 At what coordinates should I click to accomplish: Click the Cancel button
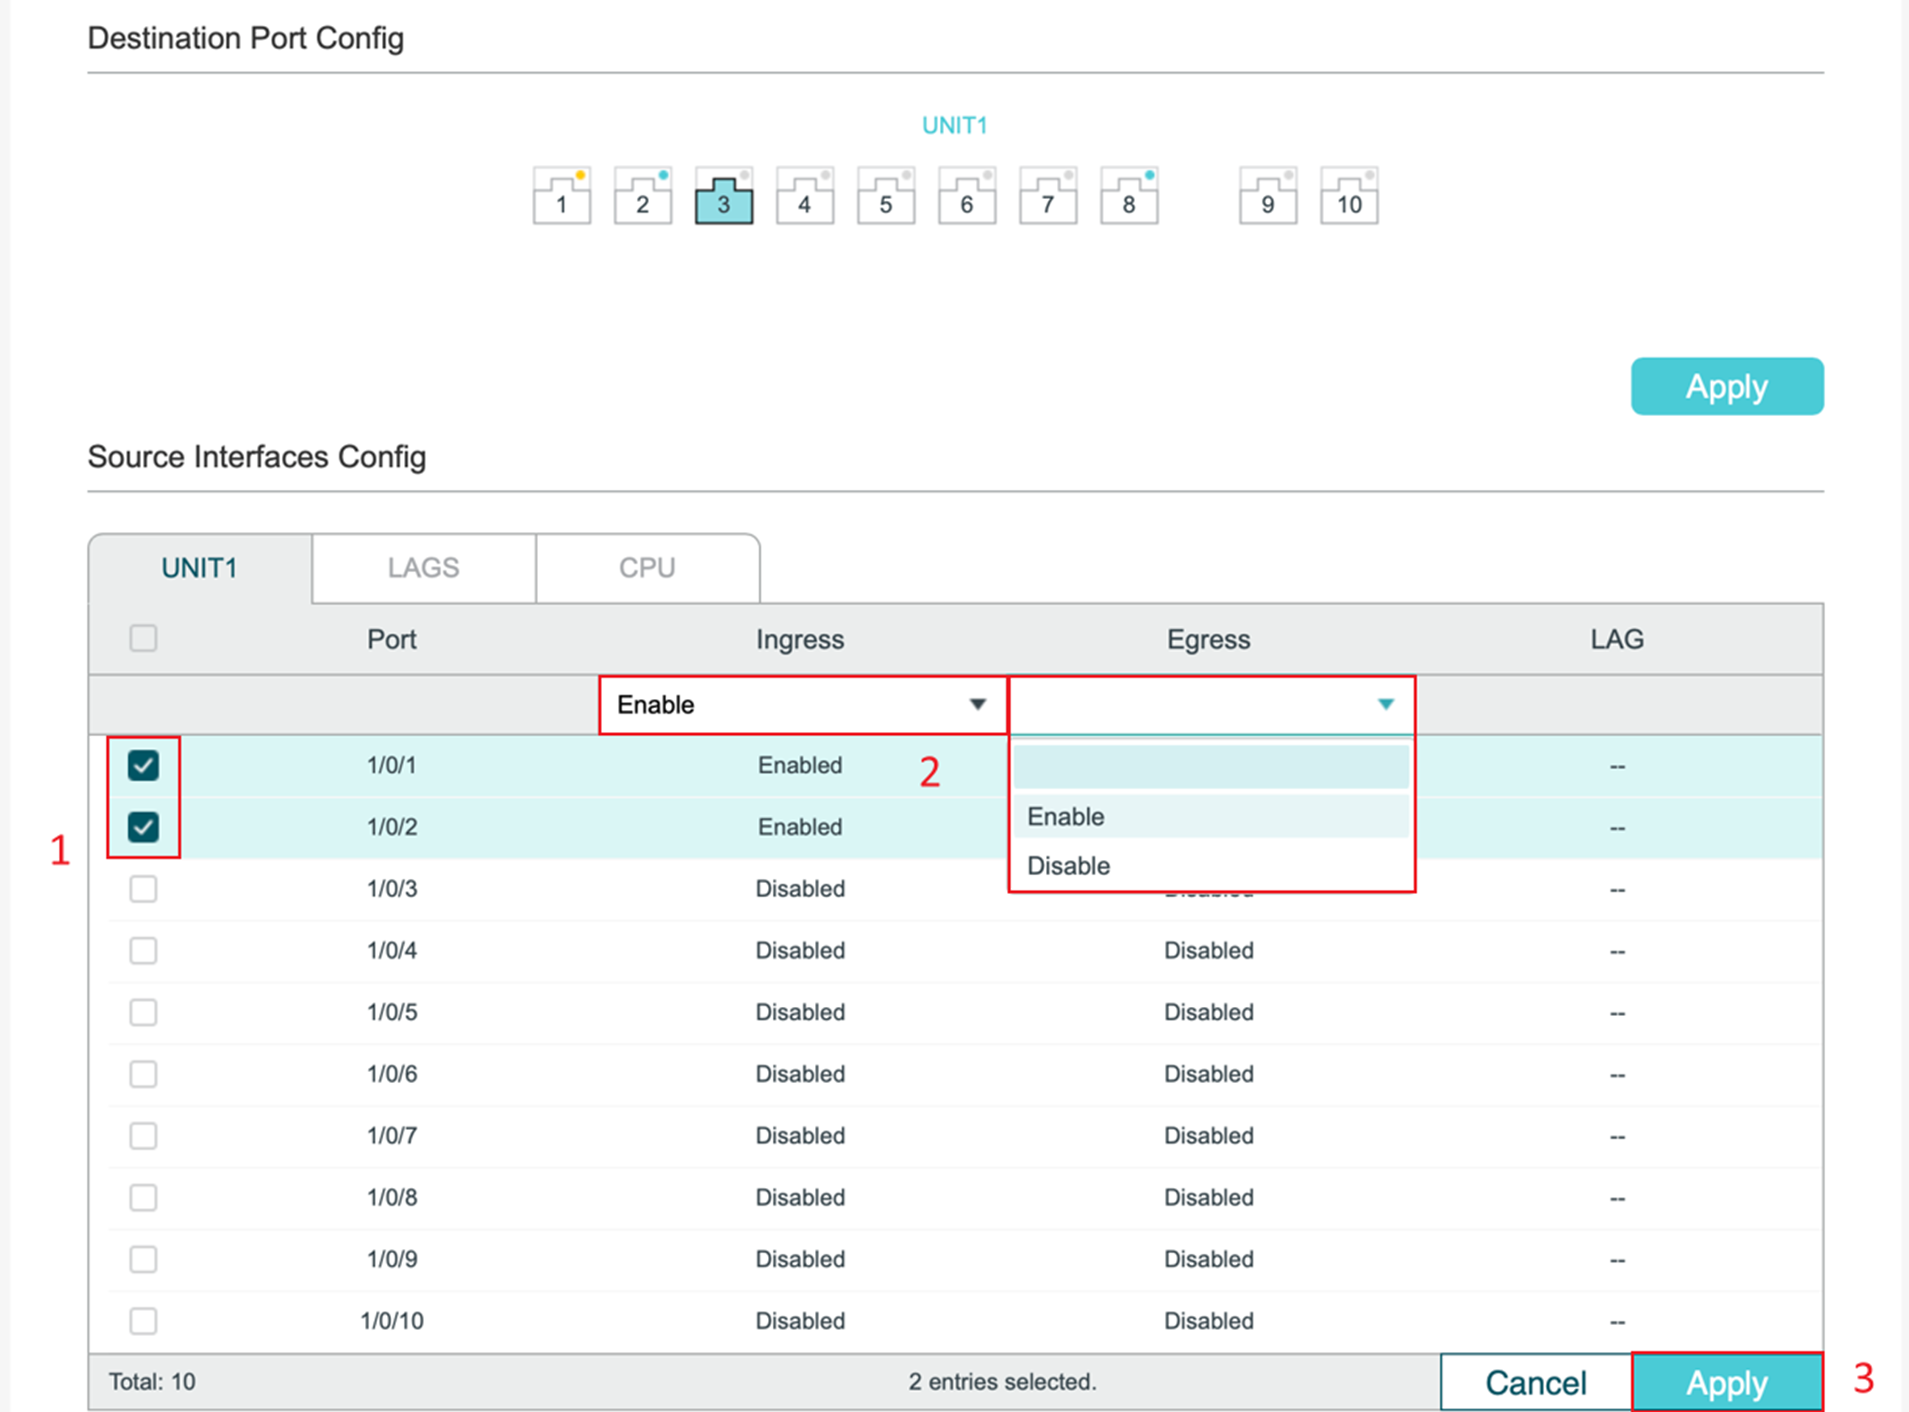[1535, 1381]
